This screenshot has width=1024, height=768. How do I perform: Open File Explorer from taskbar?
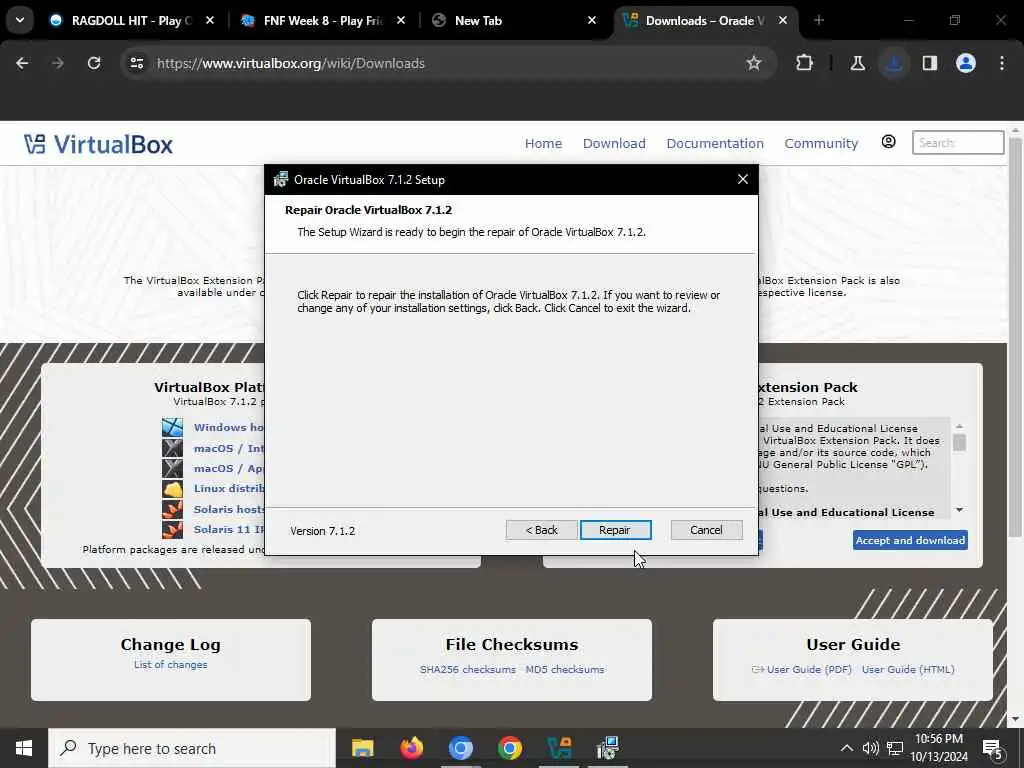click(362, 748)
